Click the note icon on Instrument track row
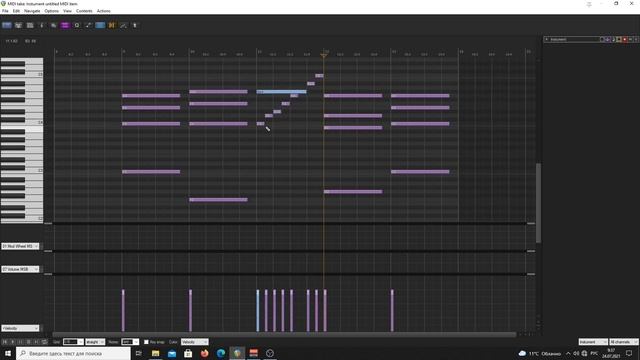640x360 pixels. [613, 39]
